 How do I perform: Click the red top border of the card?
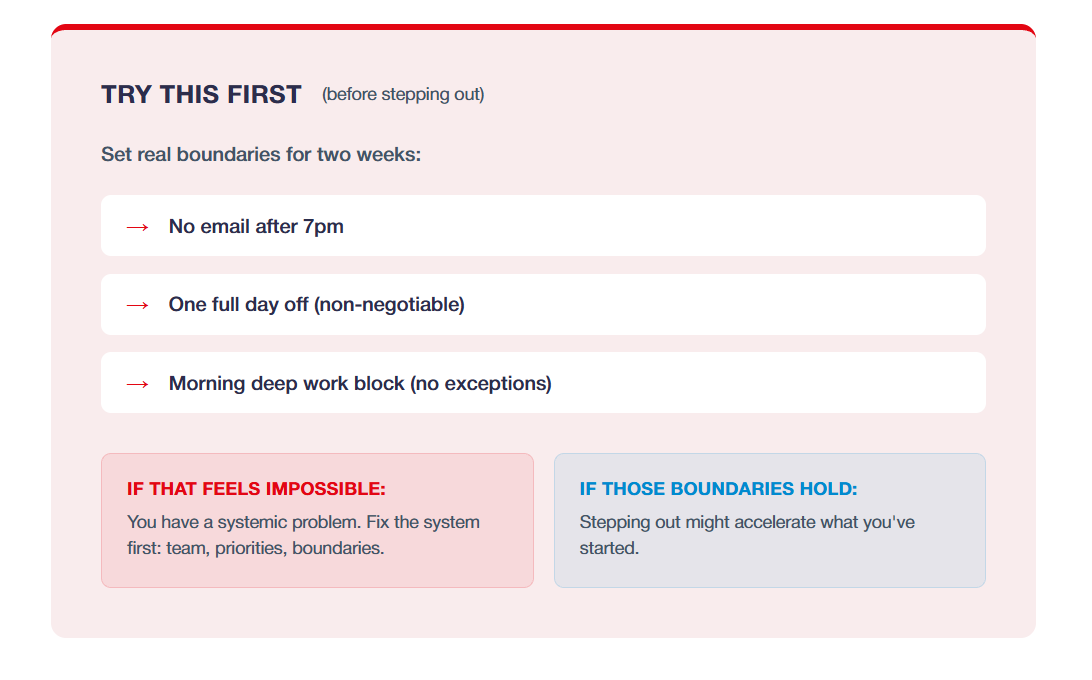pos(543,27)
